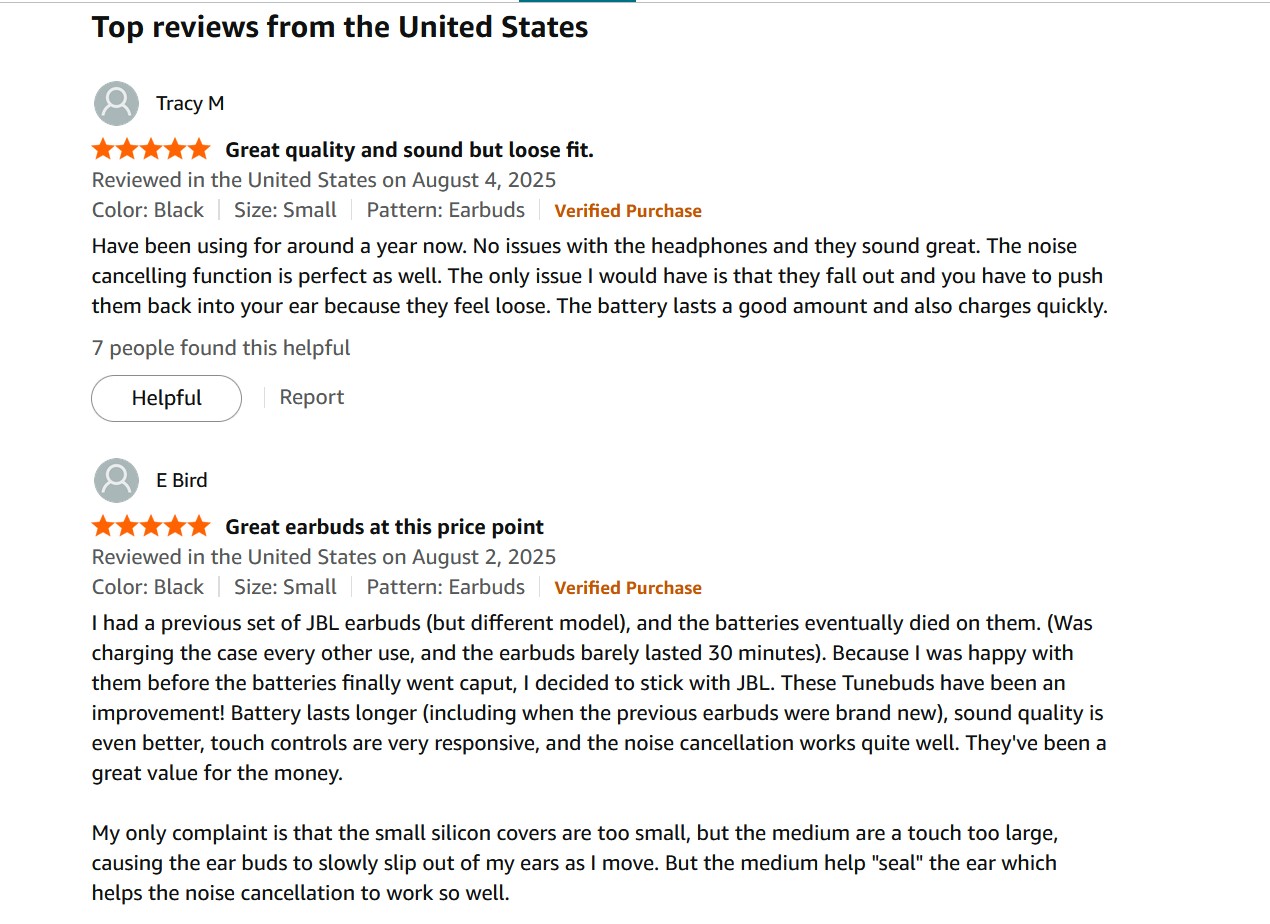Click 'Pattern: Earbuds' in E Bird's review
This screenshot has height=924, width=1270.
445,587
